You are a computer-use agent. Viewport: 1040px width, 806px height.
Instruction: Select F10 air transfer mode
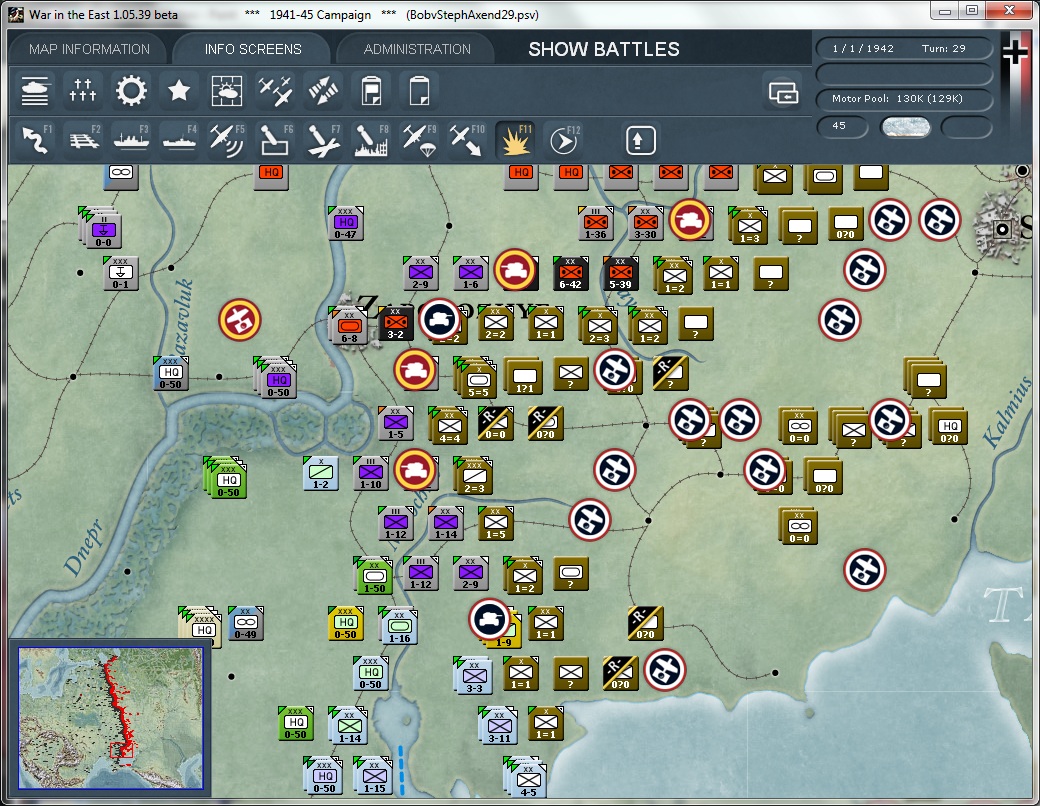[x=467, y=140]
